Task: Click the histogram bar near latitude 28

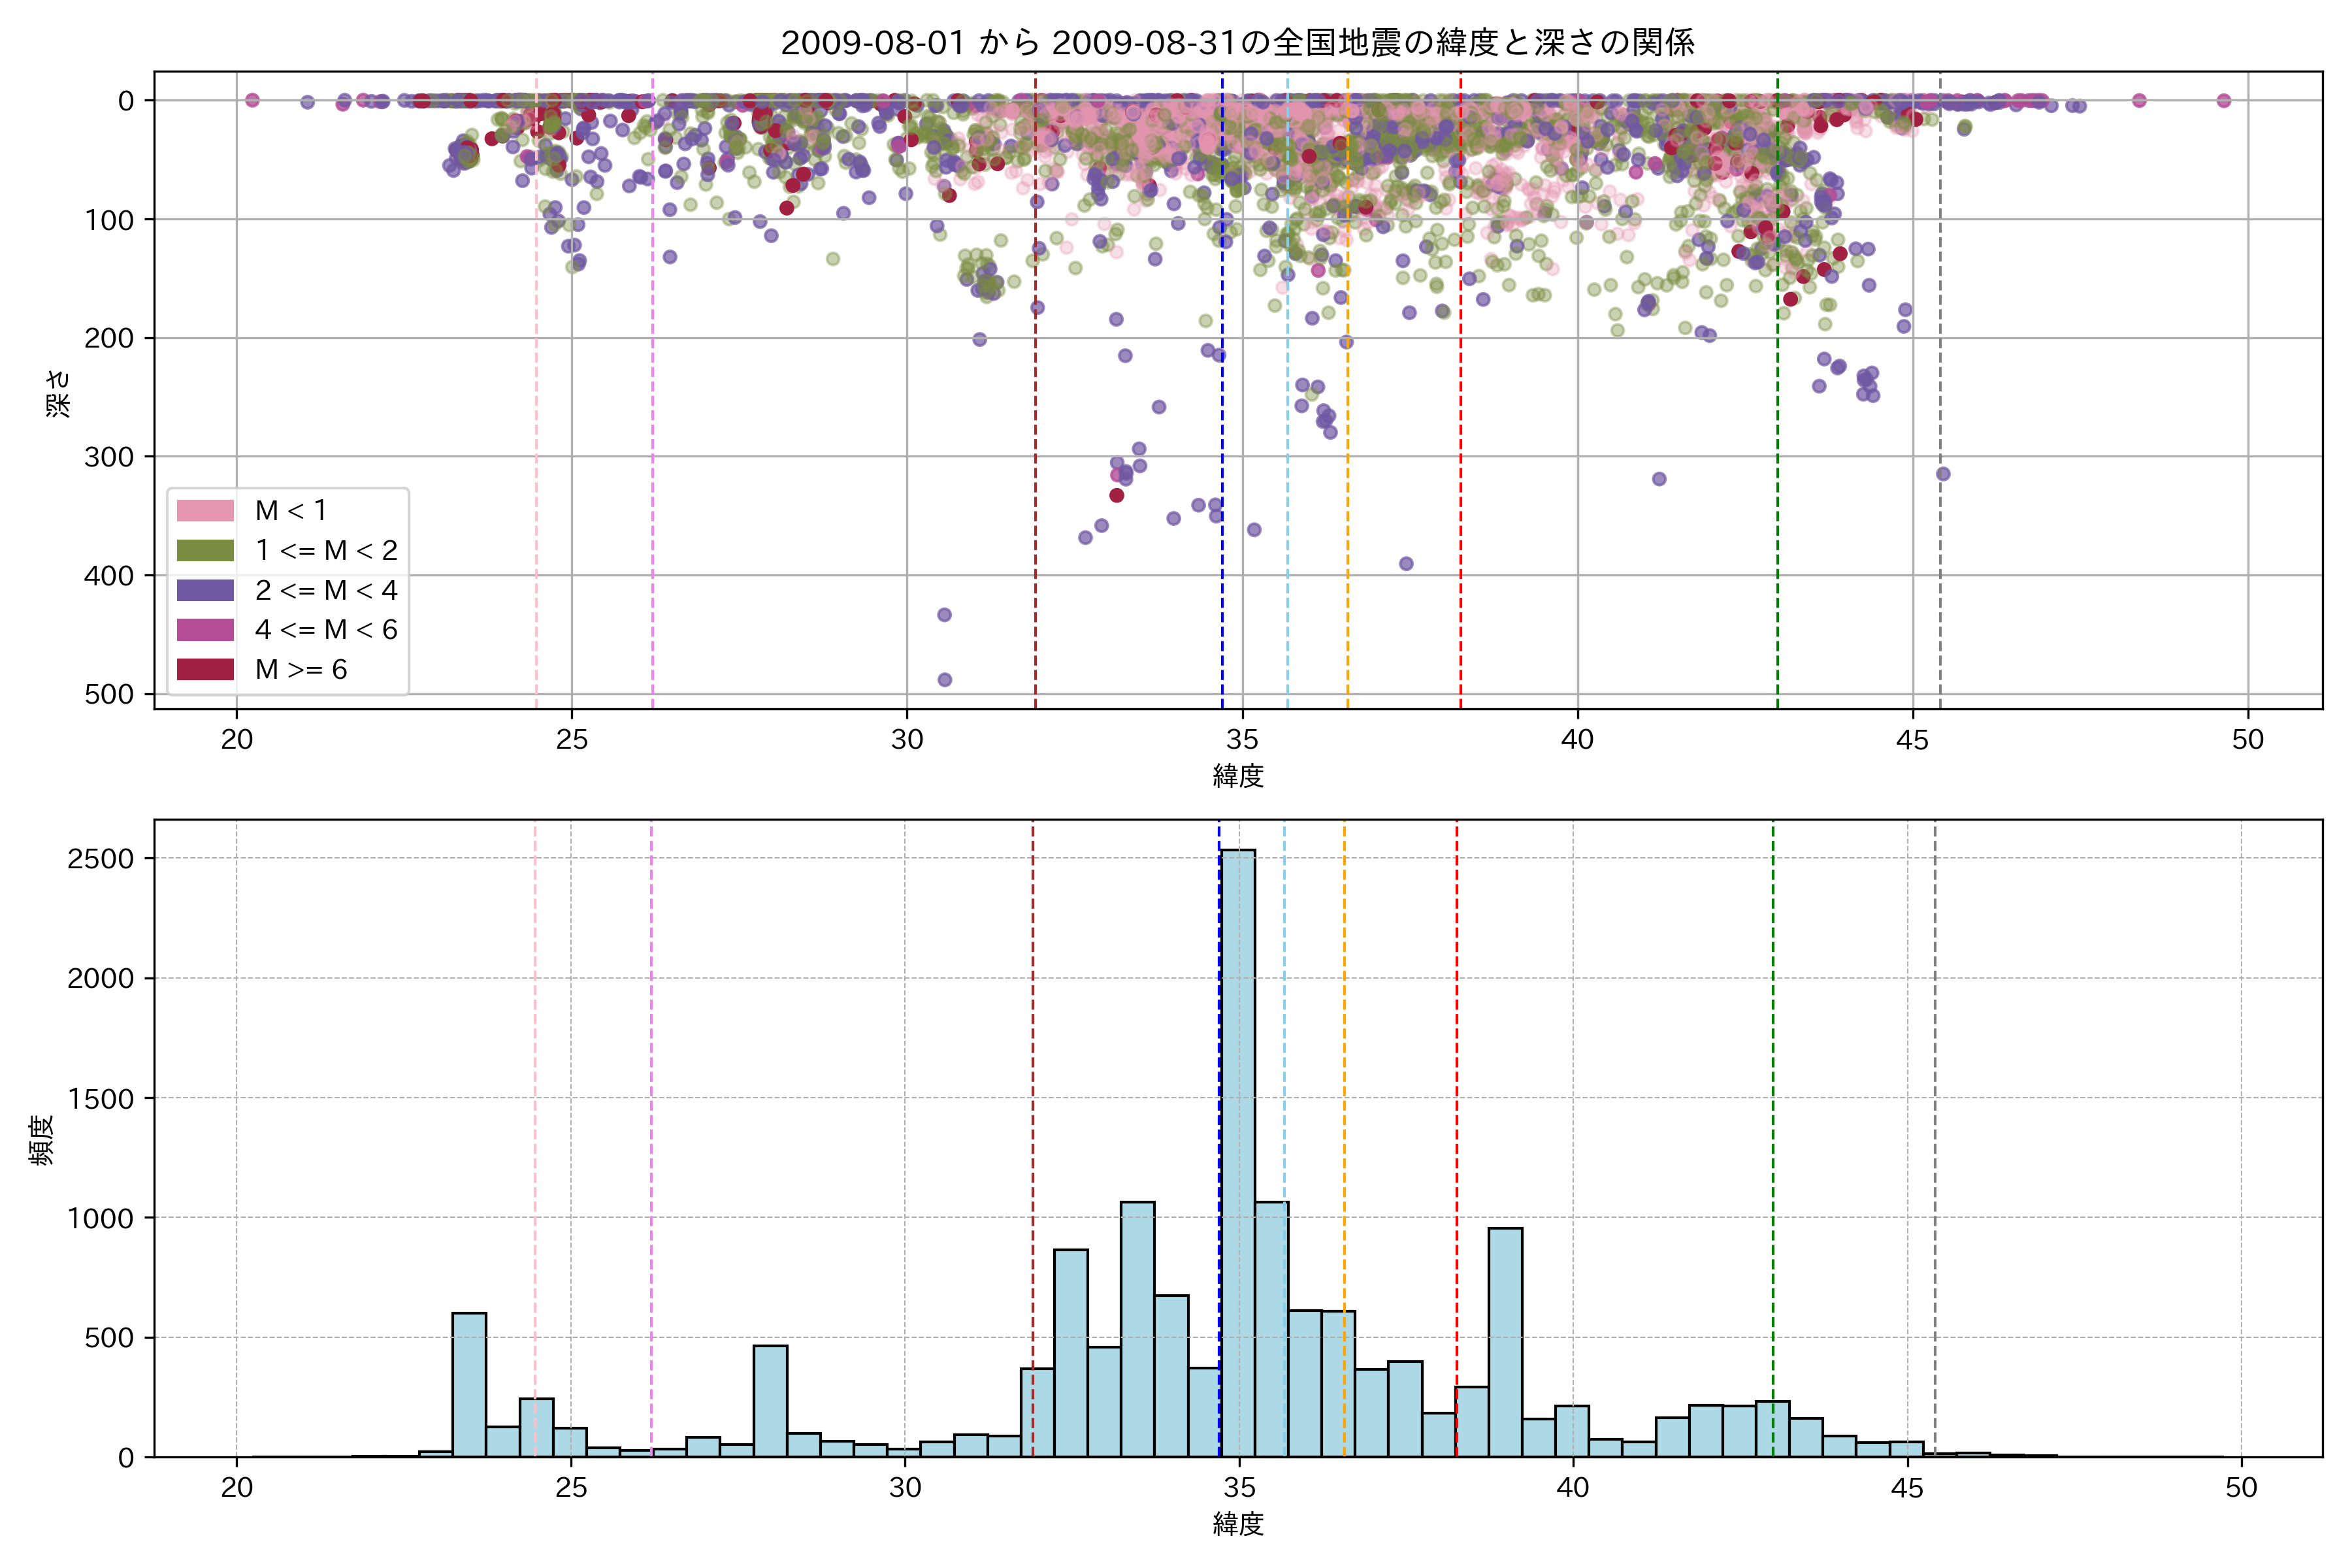Action: [770, 1400]
